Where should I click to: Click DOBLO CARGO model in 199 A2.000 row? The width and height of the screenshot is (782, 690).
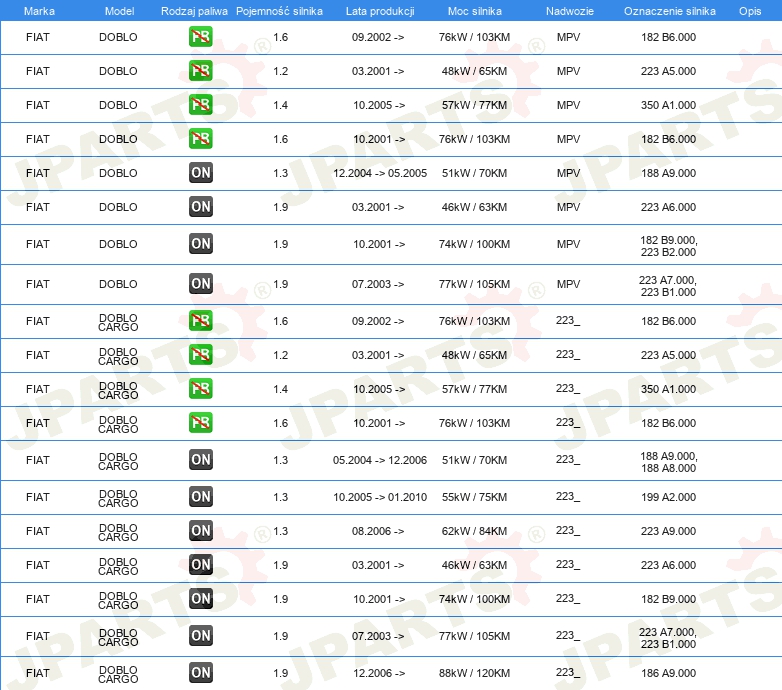pyautogui.click(x=118, y=498)
